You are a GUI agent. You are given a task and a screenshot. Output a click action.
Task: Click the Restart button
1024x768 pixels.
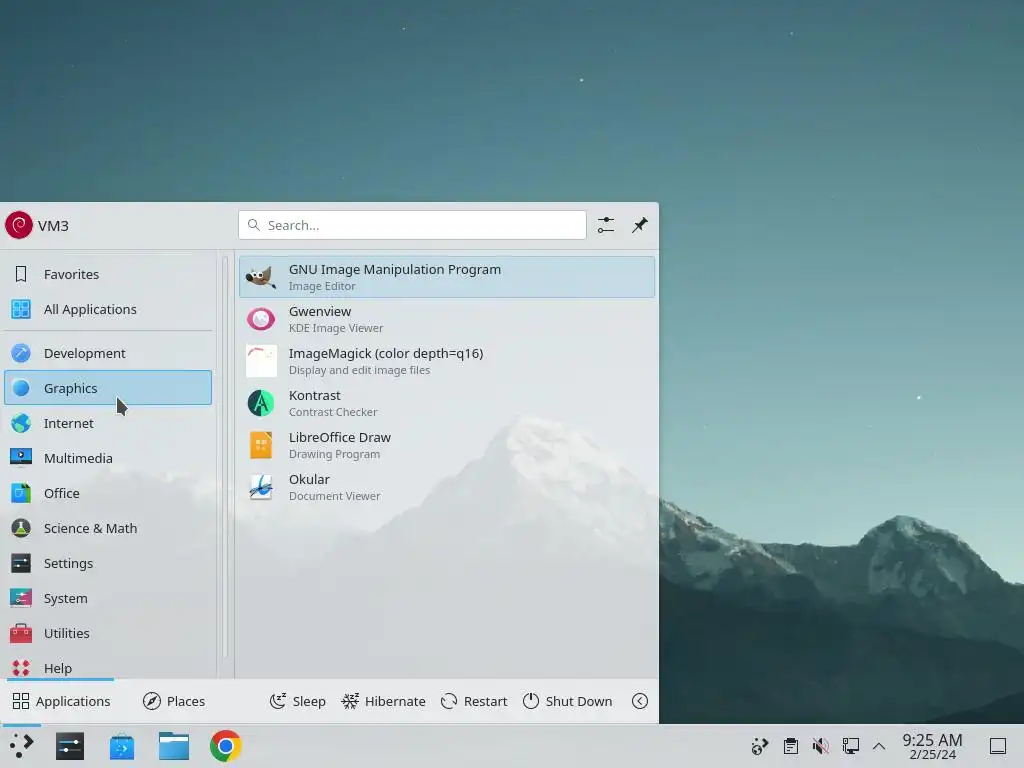(474, 701)
